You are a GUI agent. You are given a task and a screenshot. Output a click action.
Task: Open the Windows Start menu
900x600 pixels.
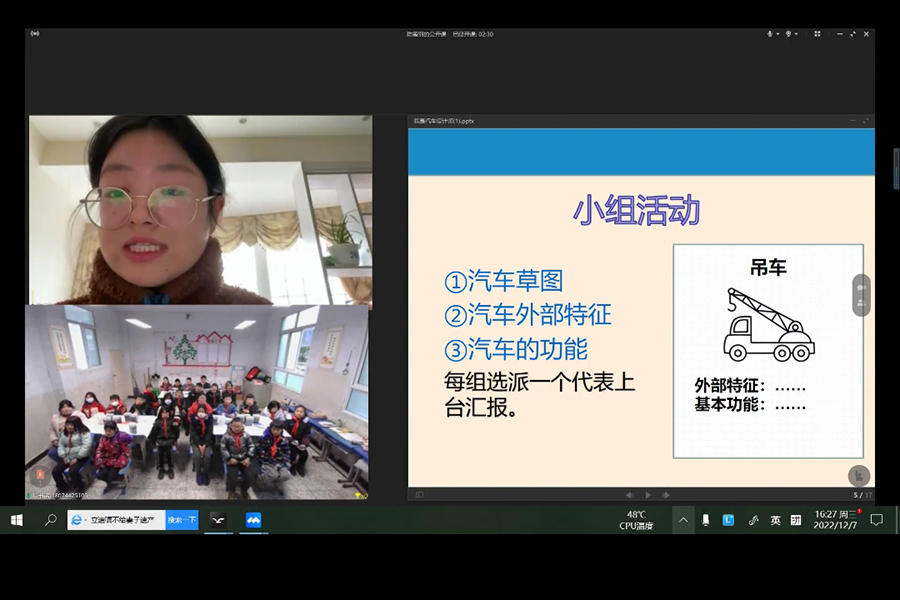tap(17, 520)
